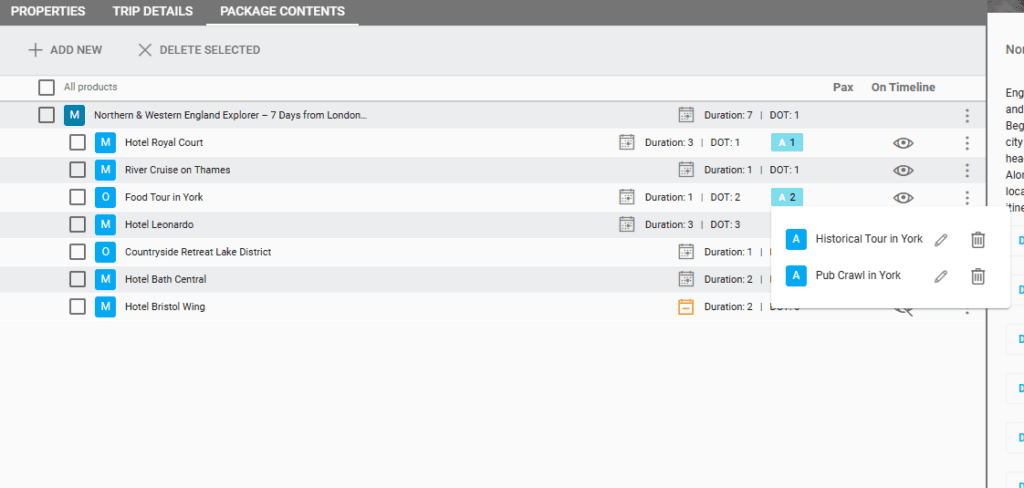Click pencil icon for Pub Crawl in York

(940, 276)
